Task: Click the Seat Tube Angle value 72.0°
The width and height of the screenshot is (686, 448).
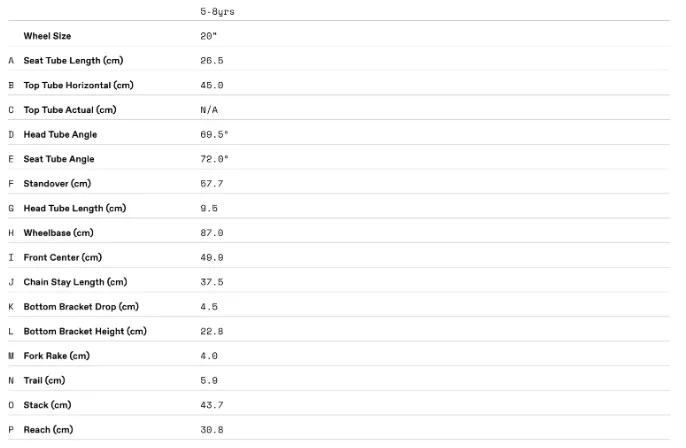Action: click(214, 159)
